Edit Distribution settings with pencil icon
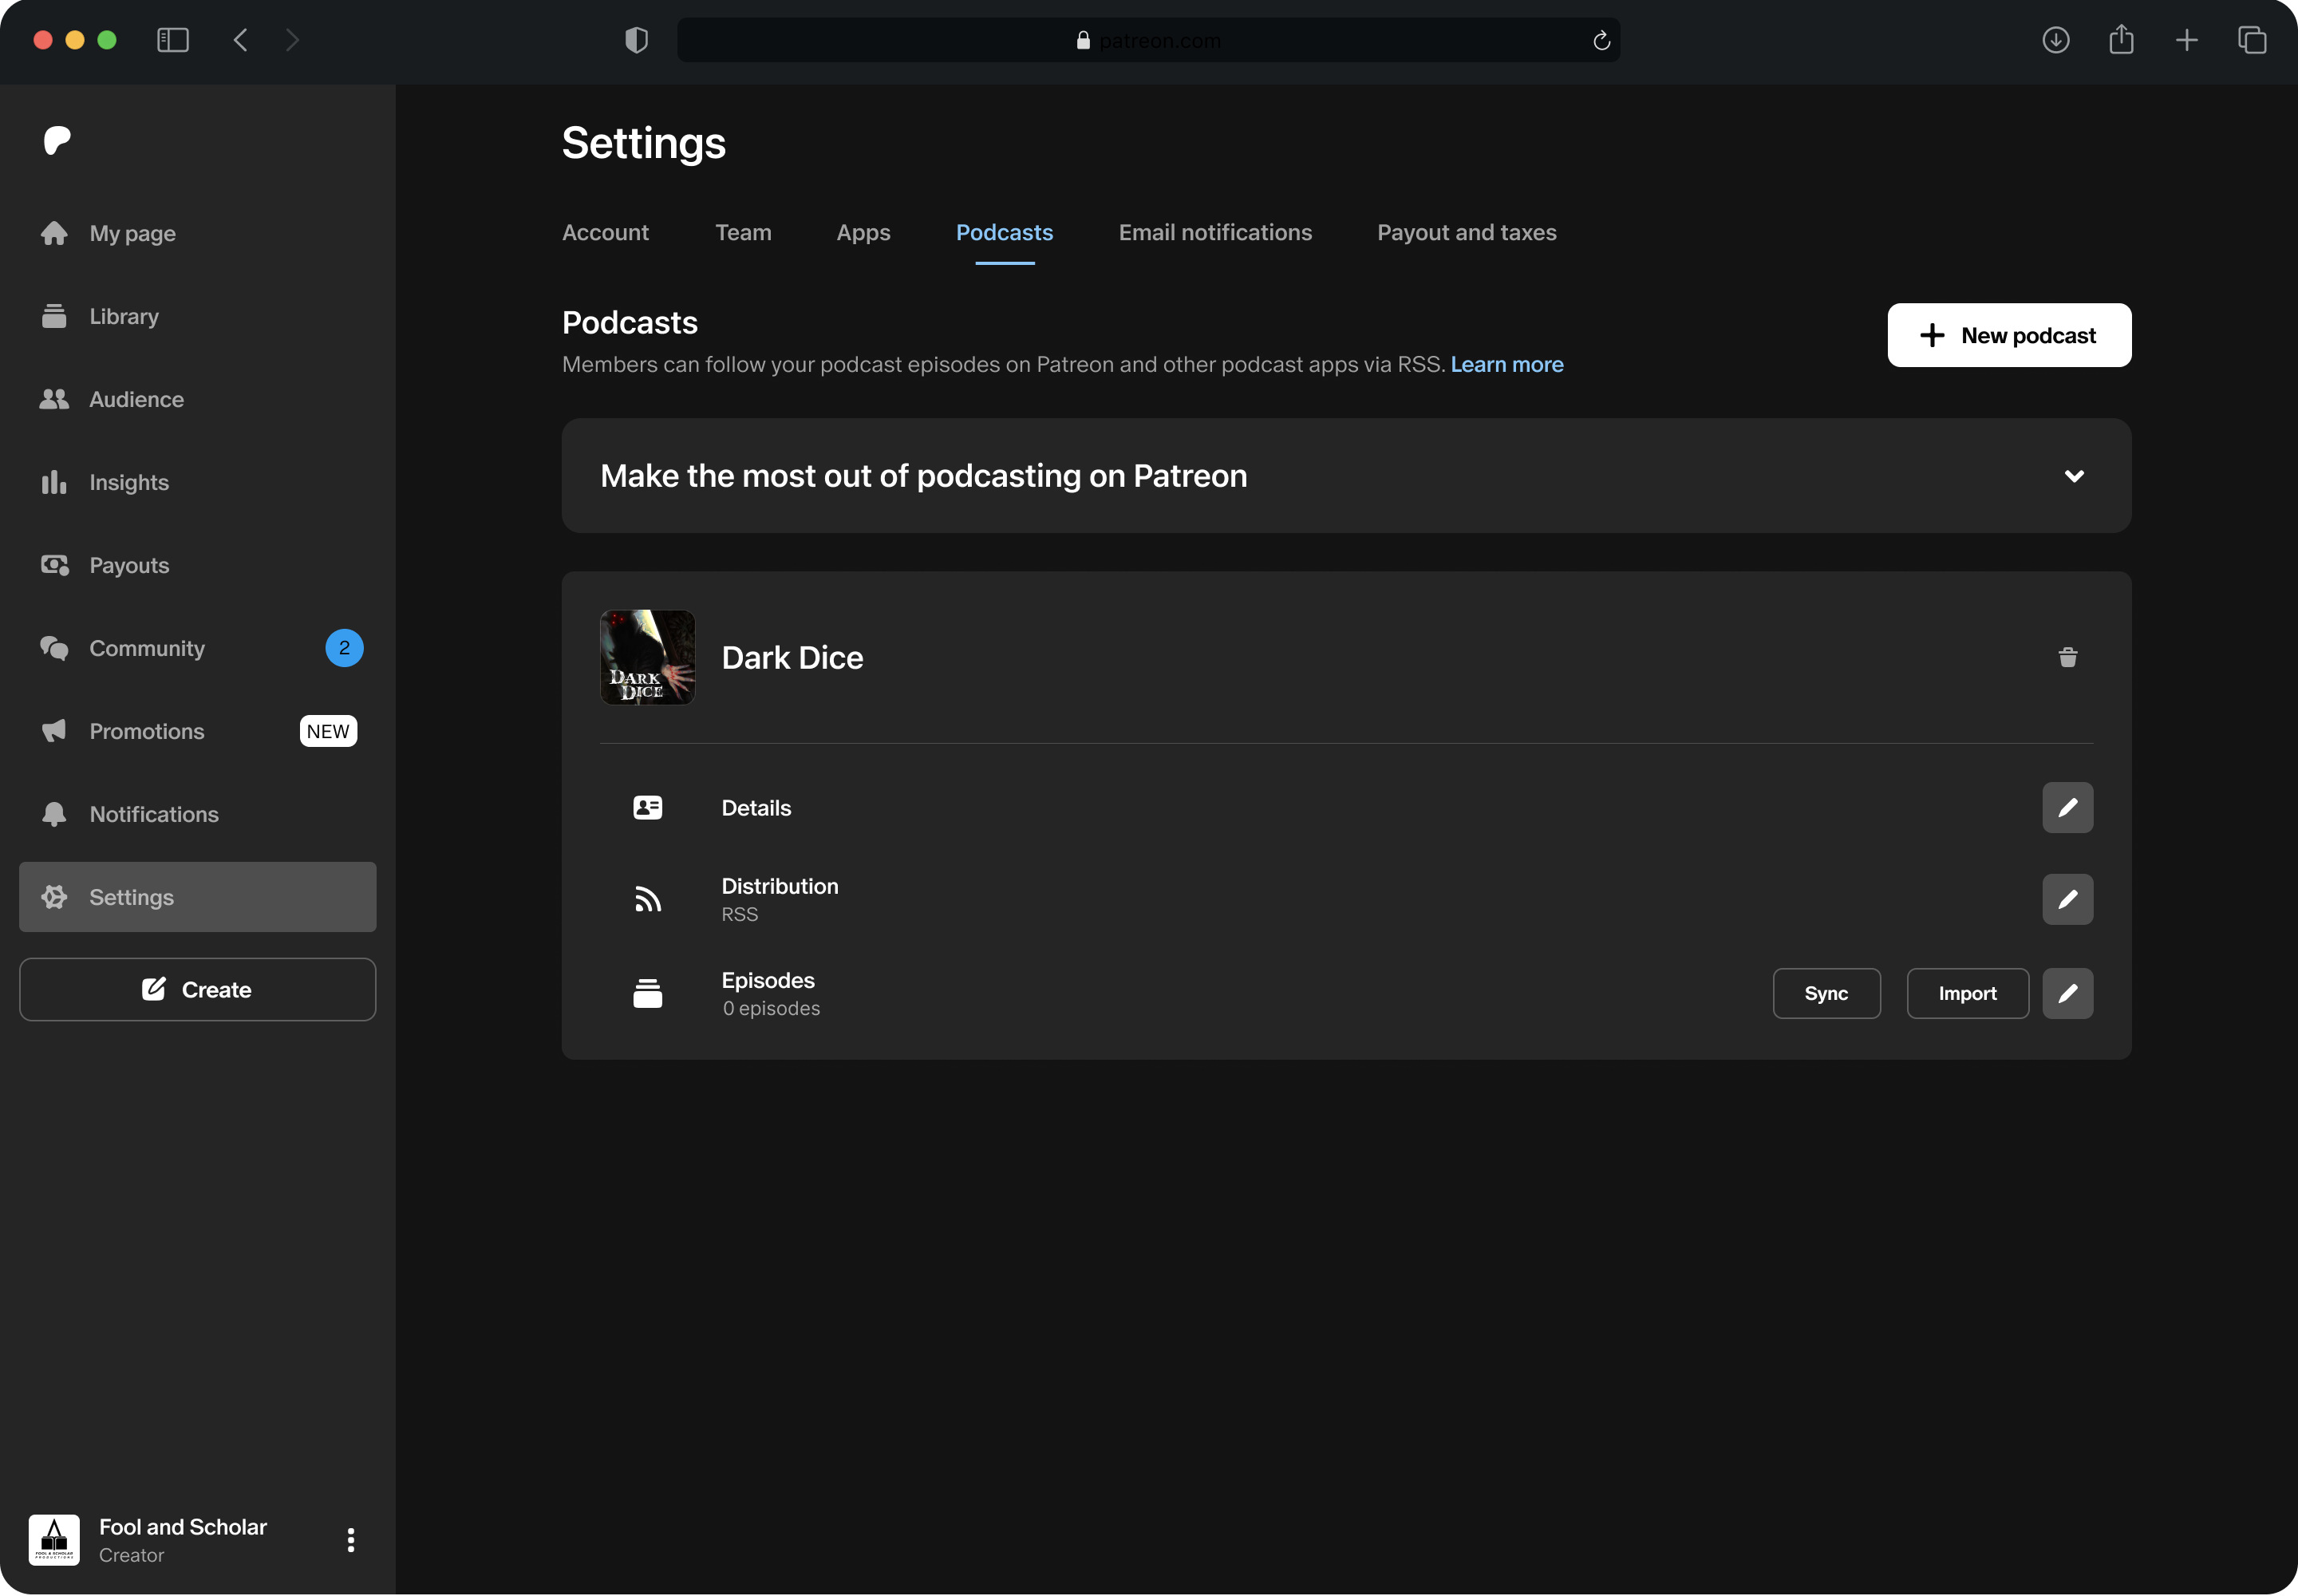2298x1596 pixels. (x=2068, y=899)
